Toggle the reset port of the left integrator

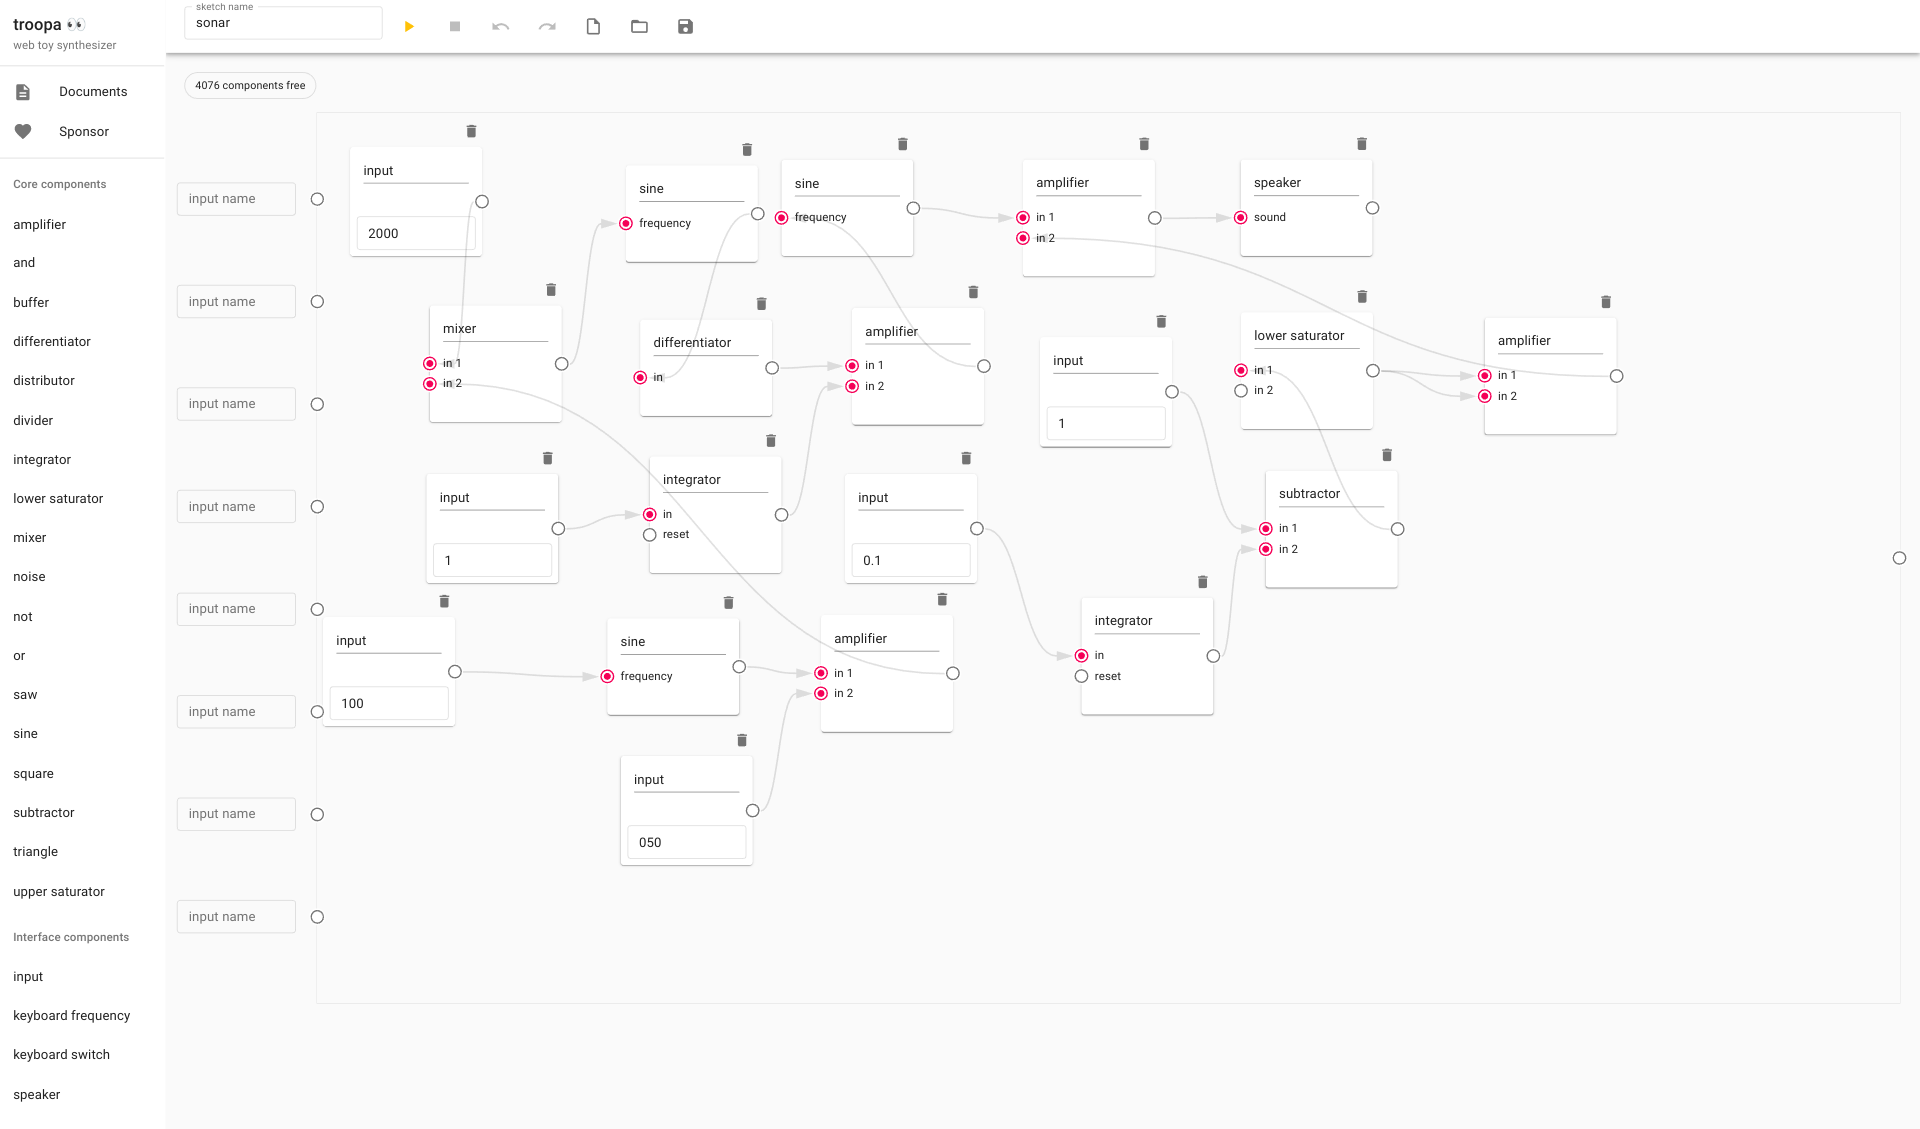650,535
